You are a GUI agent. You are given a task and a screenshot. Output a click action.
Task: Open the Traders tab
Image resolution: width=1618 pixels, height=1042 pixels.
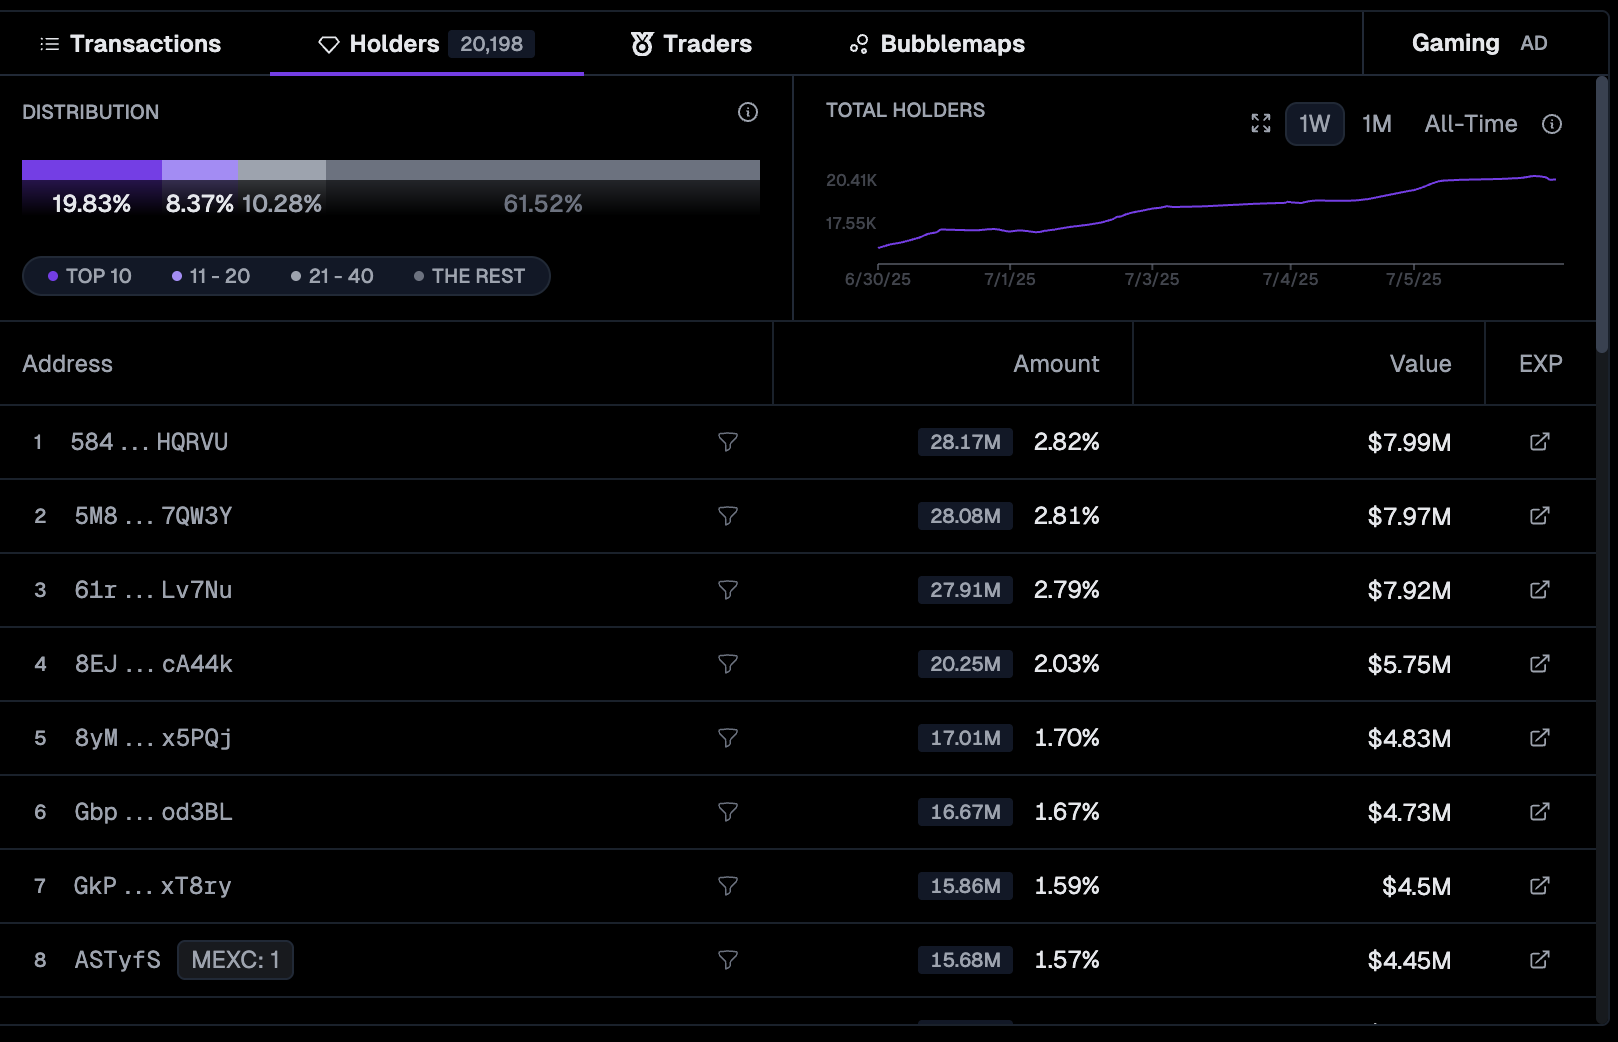(691, 44)
